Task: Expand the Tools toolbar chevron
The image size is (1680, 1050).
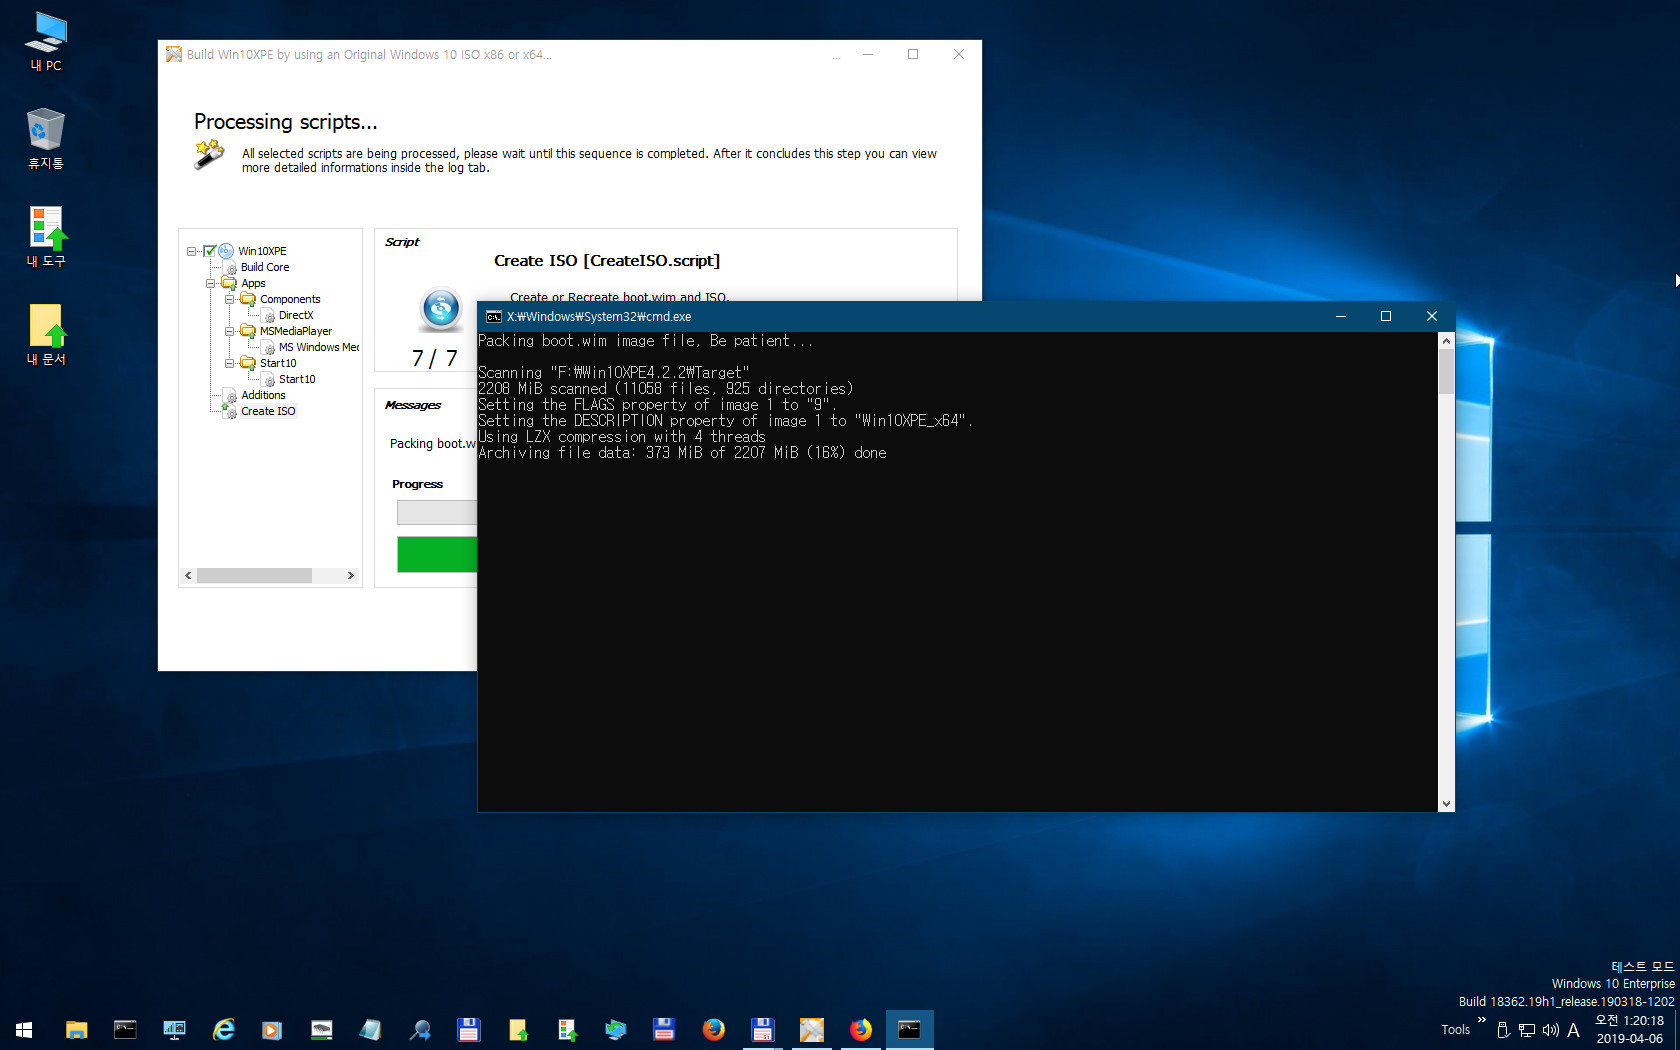Action: coord(1482,1020)
